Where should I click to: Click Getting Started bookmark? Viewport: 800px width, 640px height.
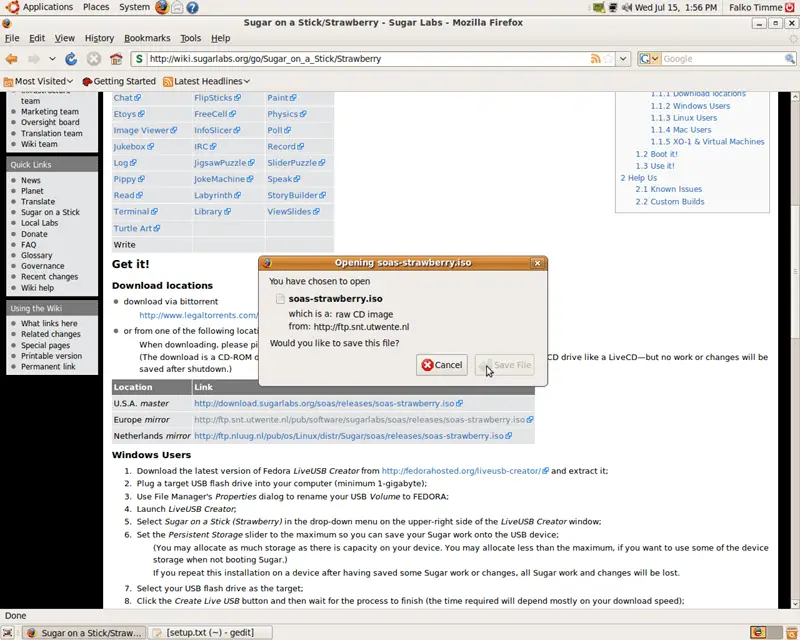click(119, 81)
